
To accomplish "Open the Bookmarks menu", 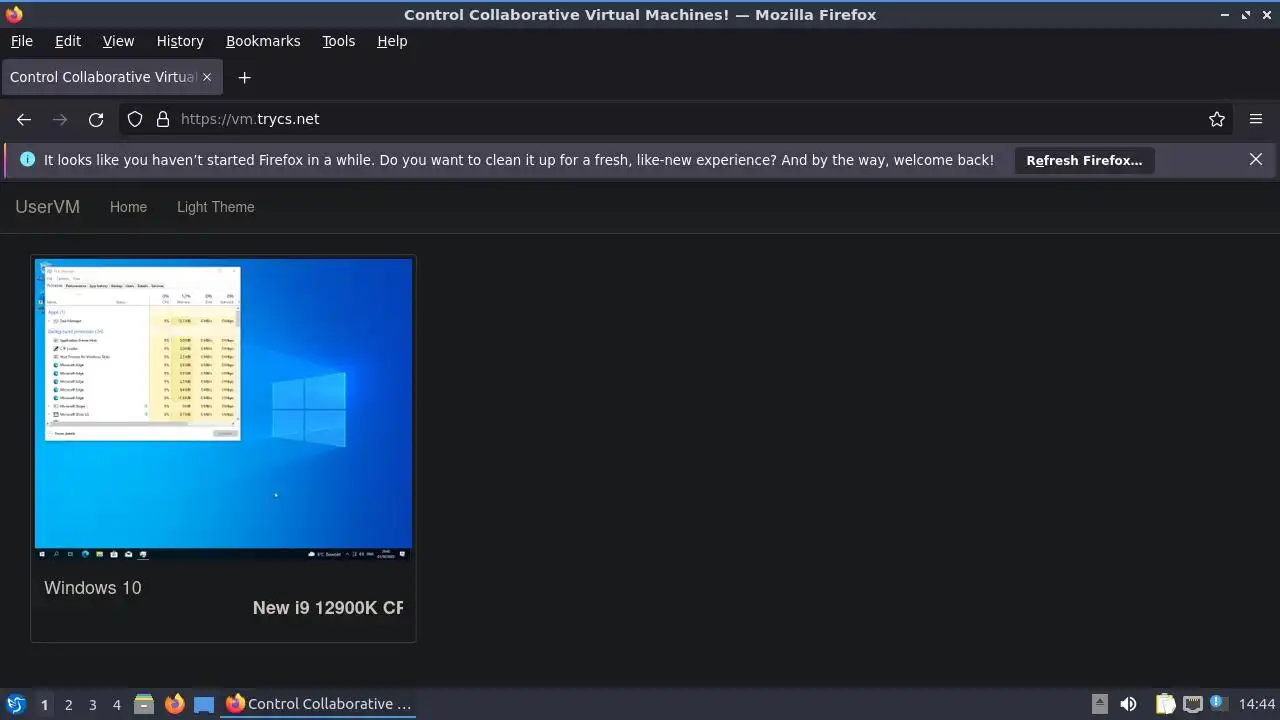I will (x=263, y=41).
